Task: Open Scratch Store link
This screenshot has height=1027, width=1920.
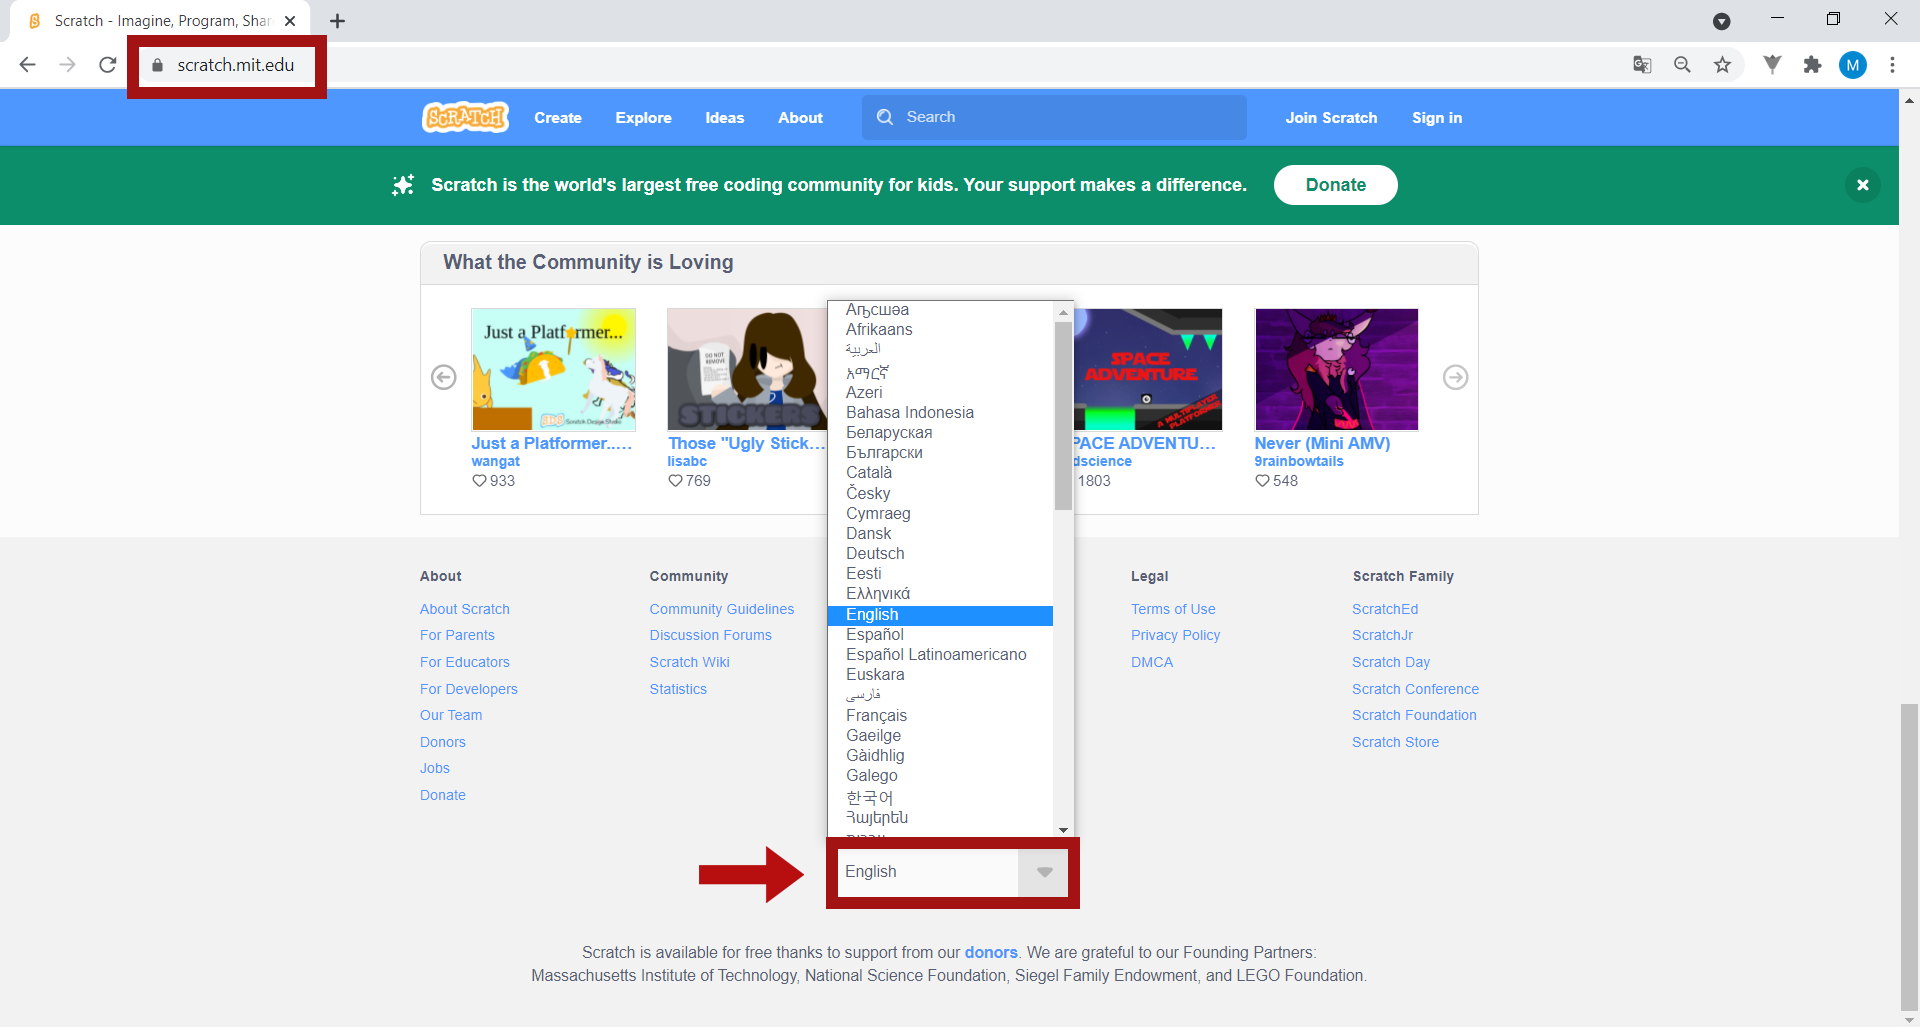Action: tap(1396, 742)
